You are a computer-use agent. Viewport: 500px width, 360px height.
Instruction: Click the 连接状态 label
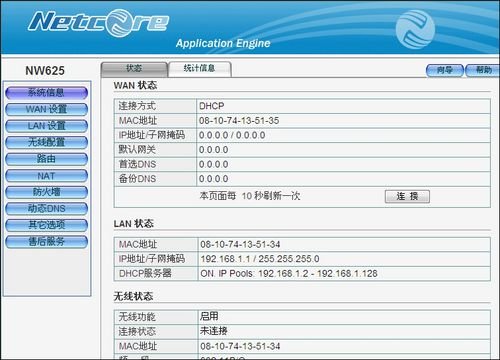click(x=137, y=331)
